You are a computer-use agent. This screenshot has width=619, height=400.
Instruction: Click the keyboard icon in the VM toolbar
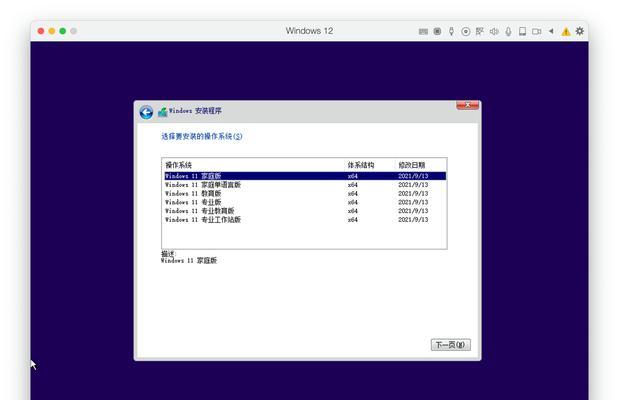pyautogui.click(x=423, y=31)
